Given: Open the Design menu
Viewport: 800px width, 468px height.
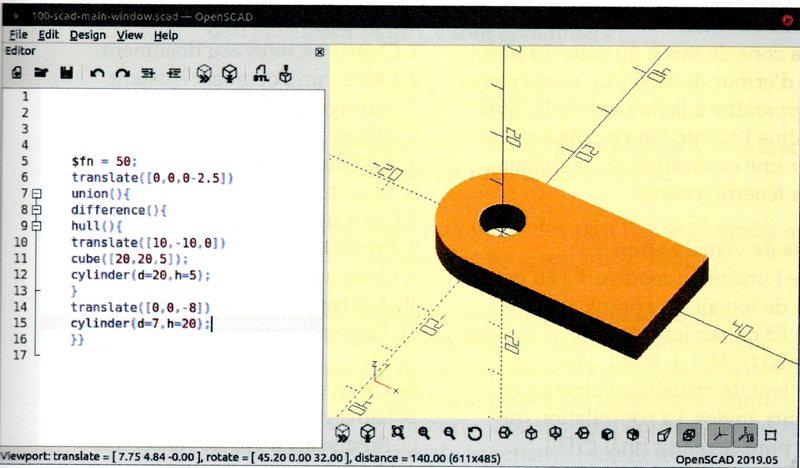Looking at the screenshot, I should click(88, 35).
